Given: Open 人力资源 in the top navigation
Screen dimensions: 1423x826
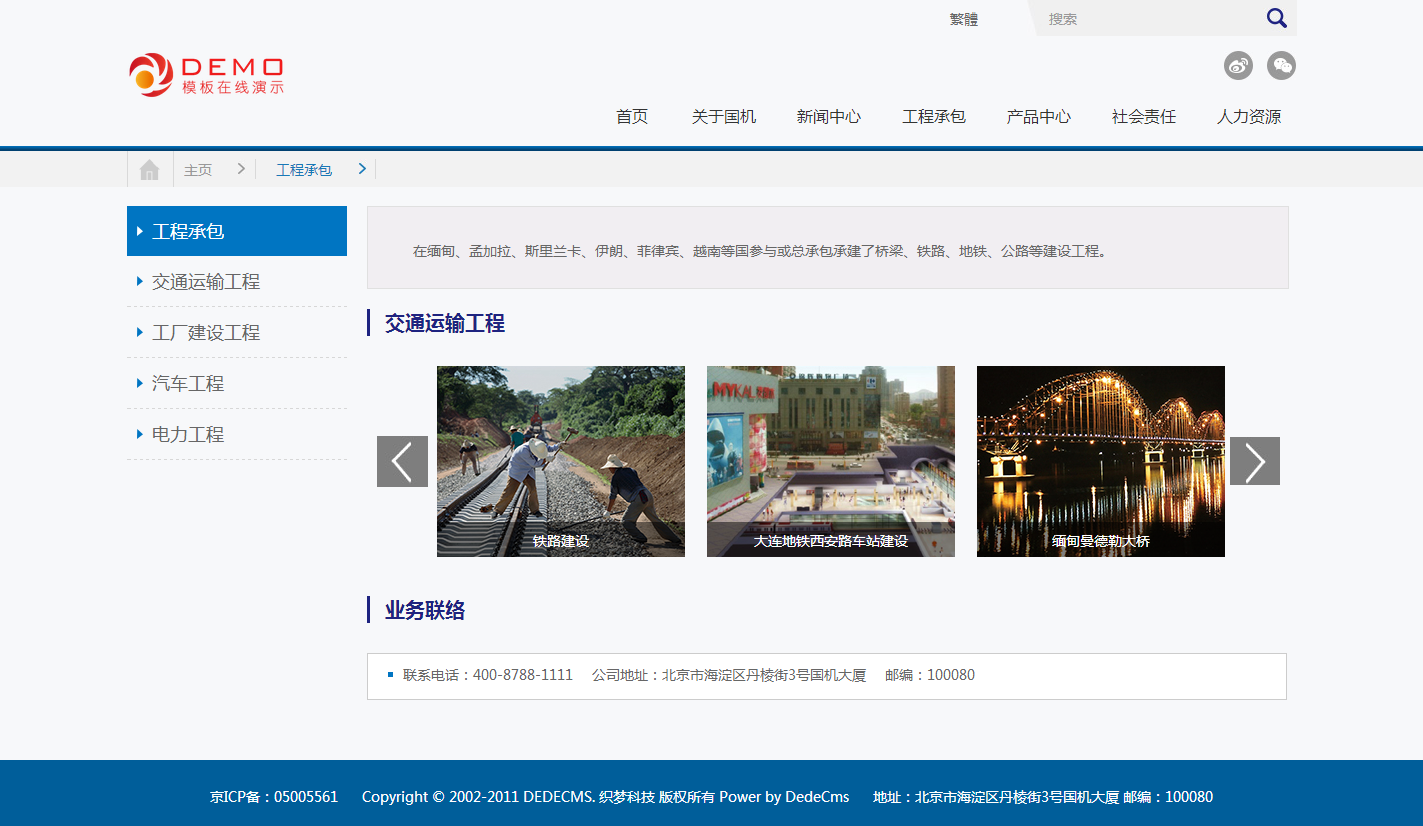Looking at the screenshot, I should (1248, 117).
